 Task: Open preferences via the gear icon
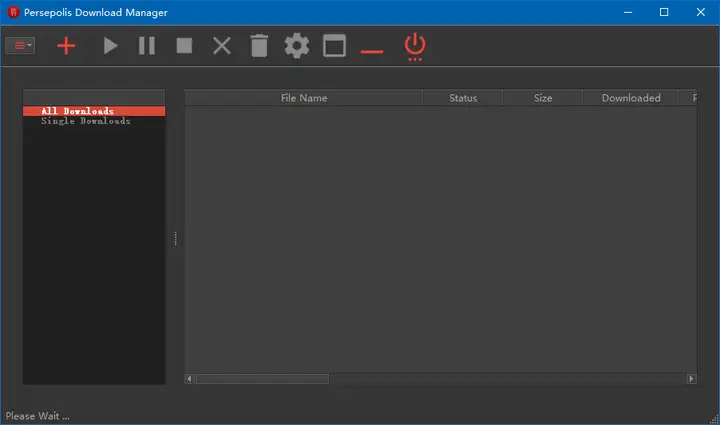click(x=297, y=45)
